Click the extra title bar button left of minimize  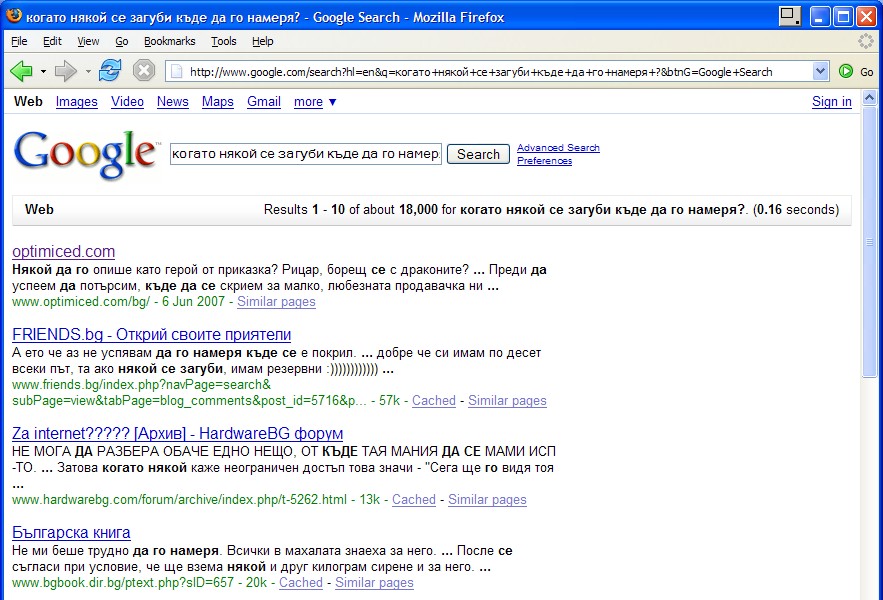click(x=790, y=16)
